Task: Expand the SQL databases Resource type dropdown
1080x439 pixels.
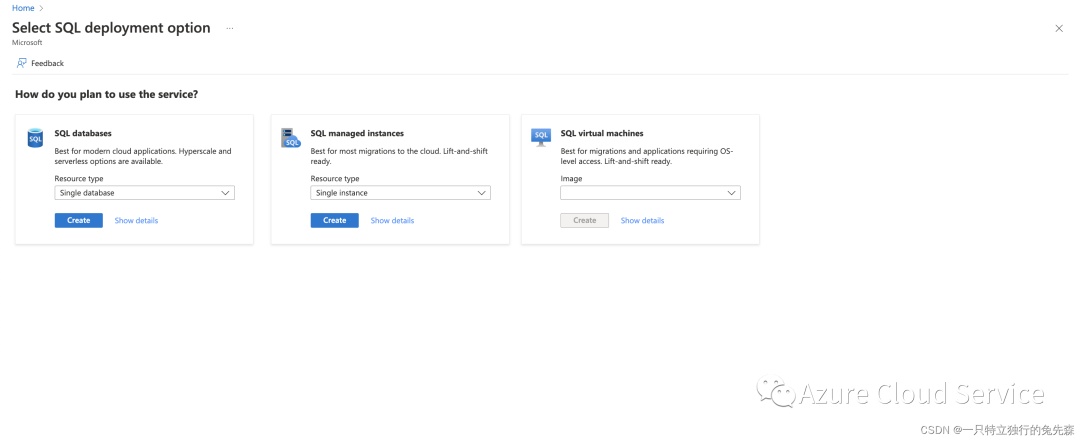Action: coord(144,193)
